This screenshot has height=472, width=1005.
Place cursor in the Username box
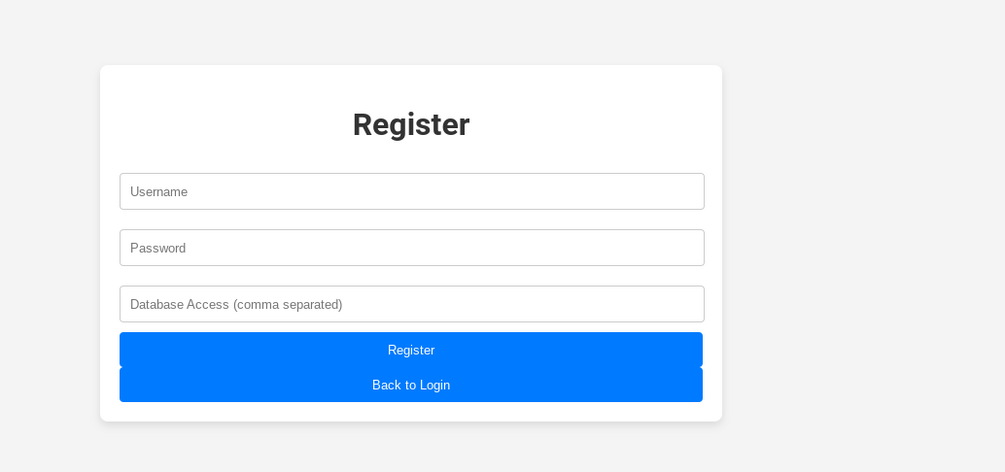click(x=411, y=191)
